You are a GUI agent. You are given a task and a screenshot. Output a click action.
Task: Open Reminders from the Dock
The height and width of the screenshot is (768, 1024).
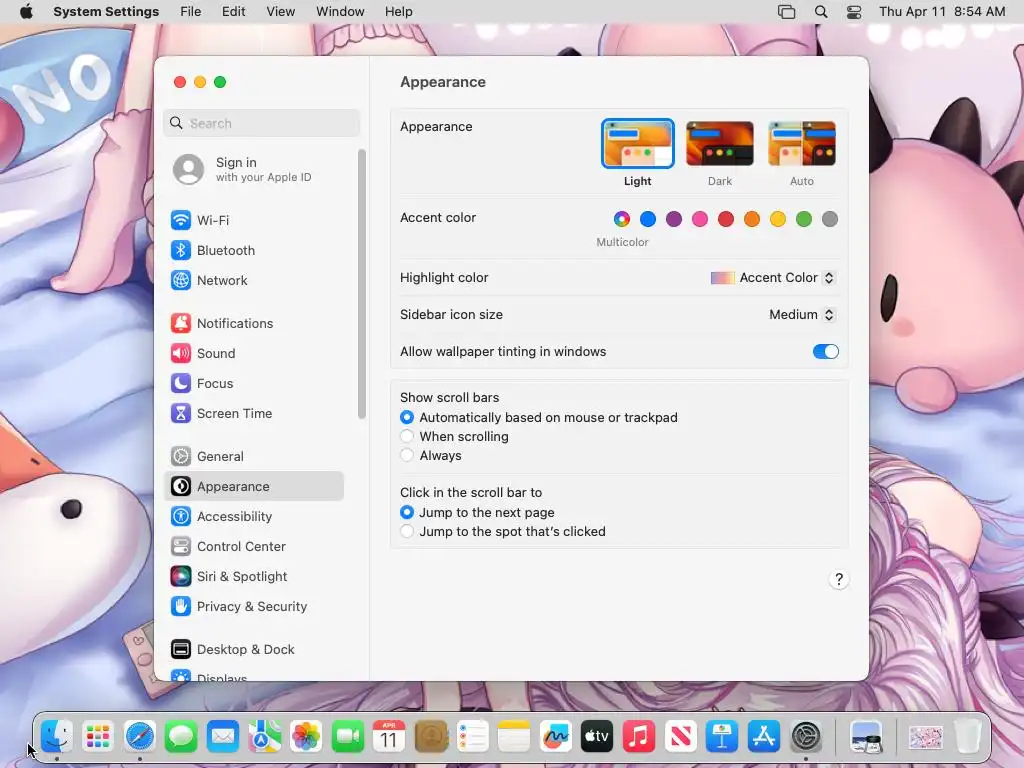(472, 737)
